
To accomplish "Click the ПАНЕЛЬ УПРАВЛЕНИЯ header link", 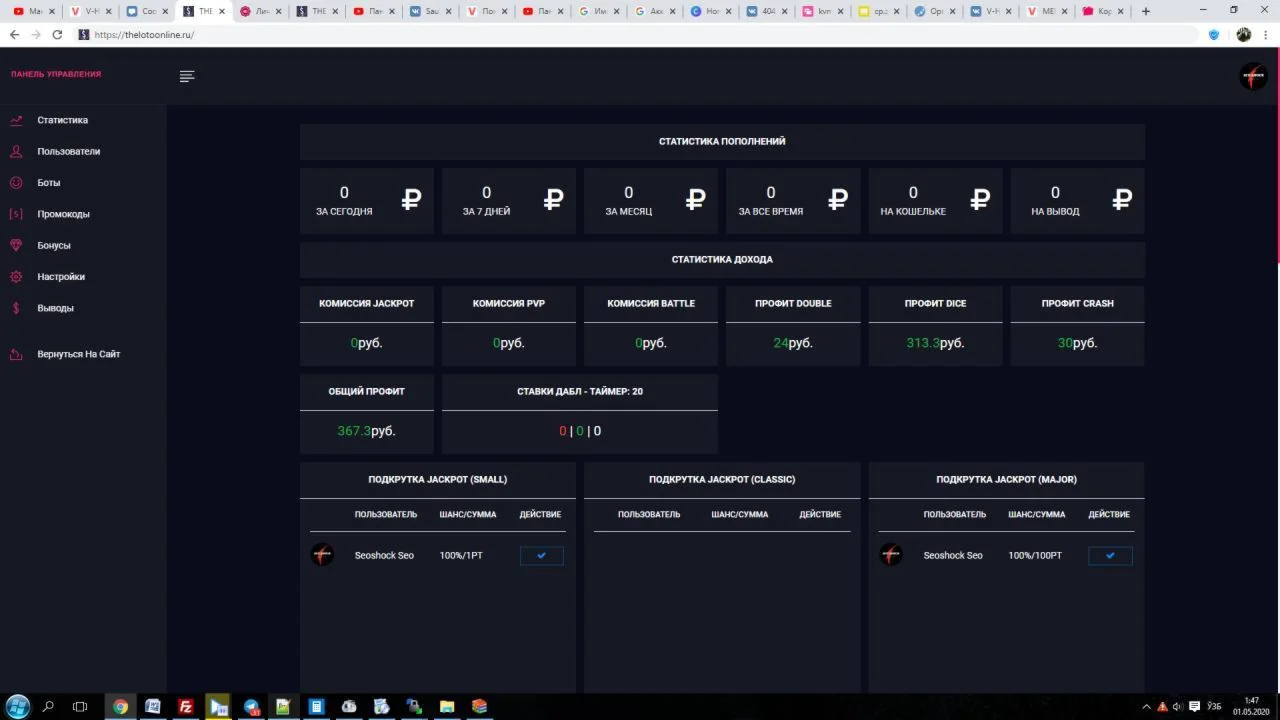I will click(x=56, y=74).
